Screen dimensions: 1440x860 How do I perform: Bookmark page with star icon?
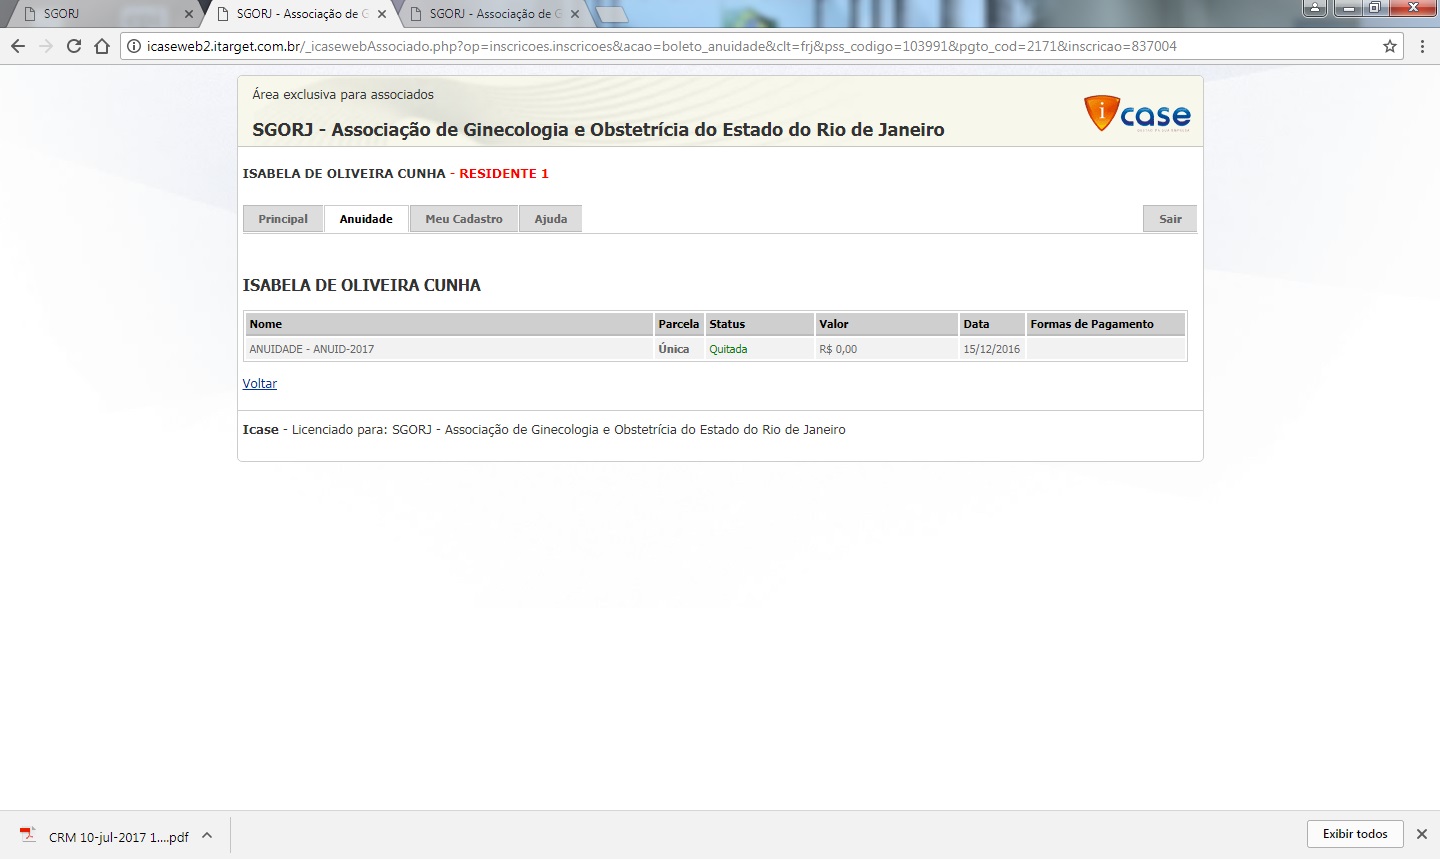(1389, 46)
